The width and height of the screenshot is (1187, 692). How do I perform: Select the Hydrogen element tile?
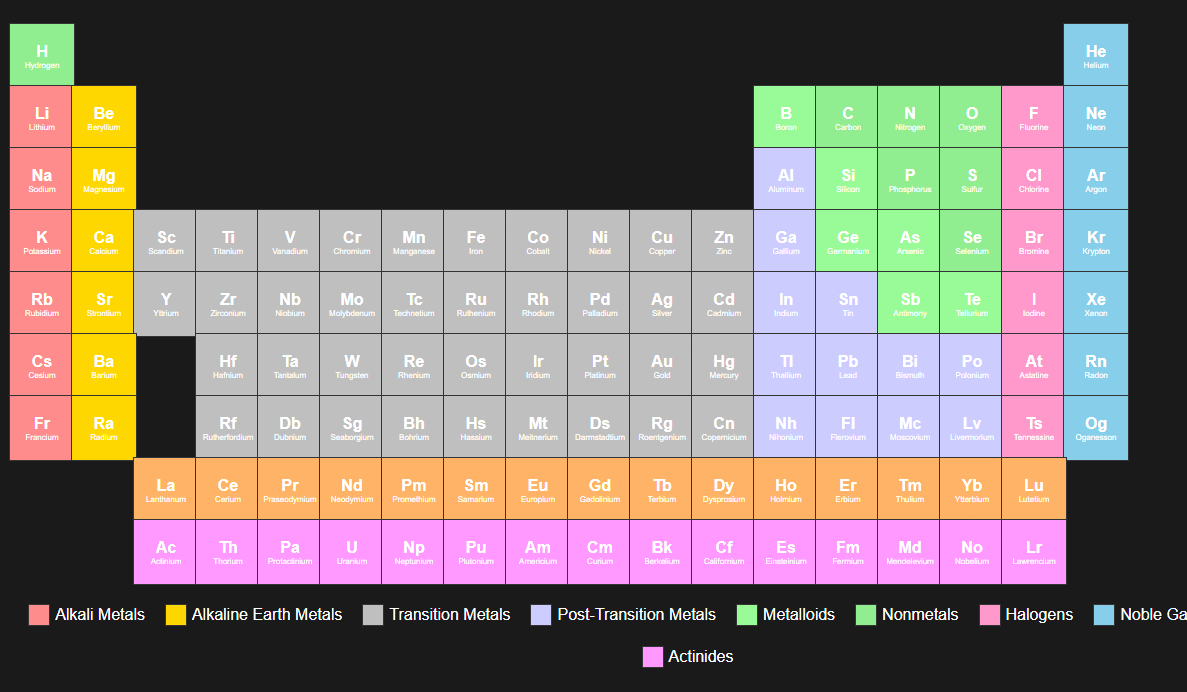pyautogui.click(x=42, y=55)
